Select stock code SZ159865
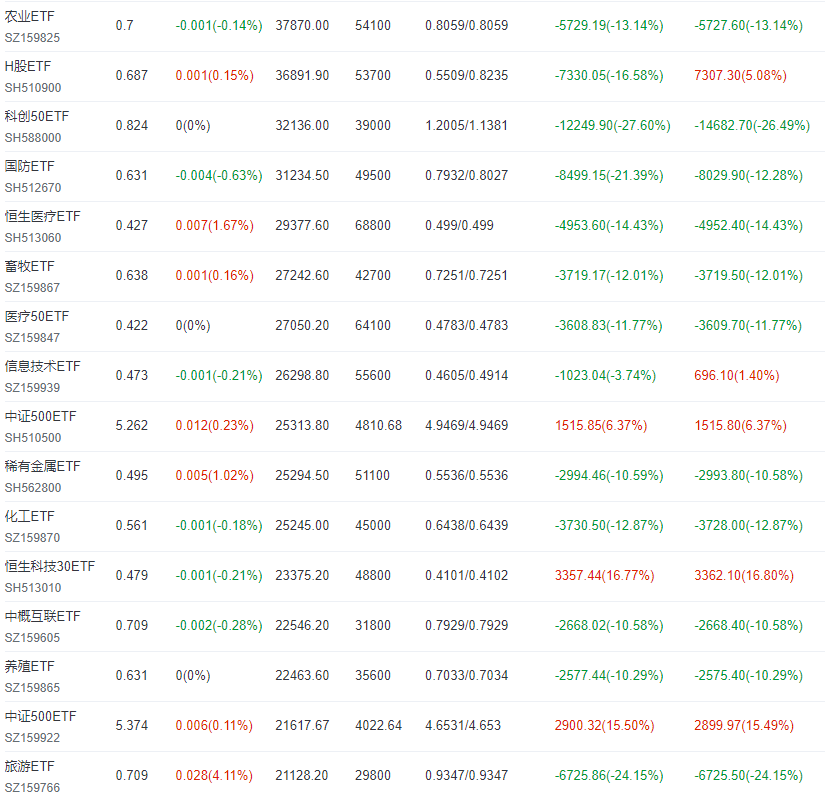825x801 pixels. [32, 688]
